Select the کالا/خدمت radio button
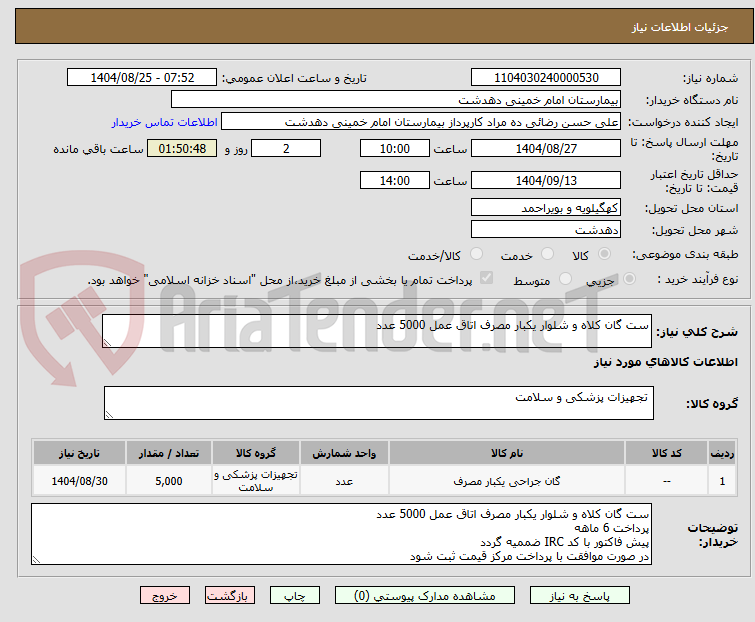Image resolution: width=755 pixels, height=622 pixels. (x=476, y=254)
